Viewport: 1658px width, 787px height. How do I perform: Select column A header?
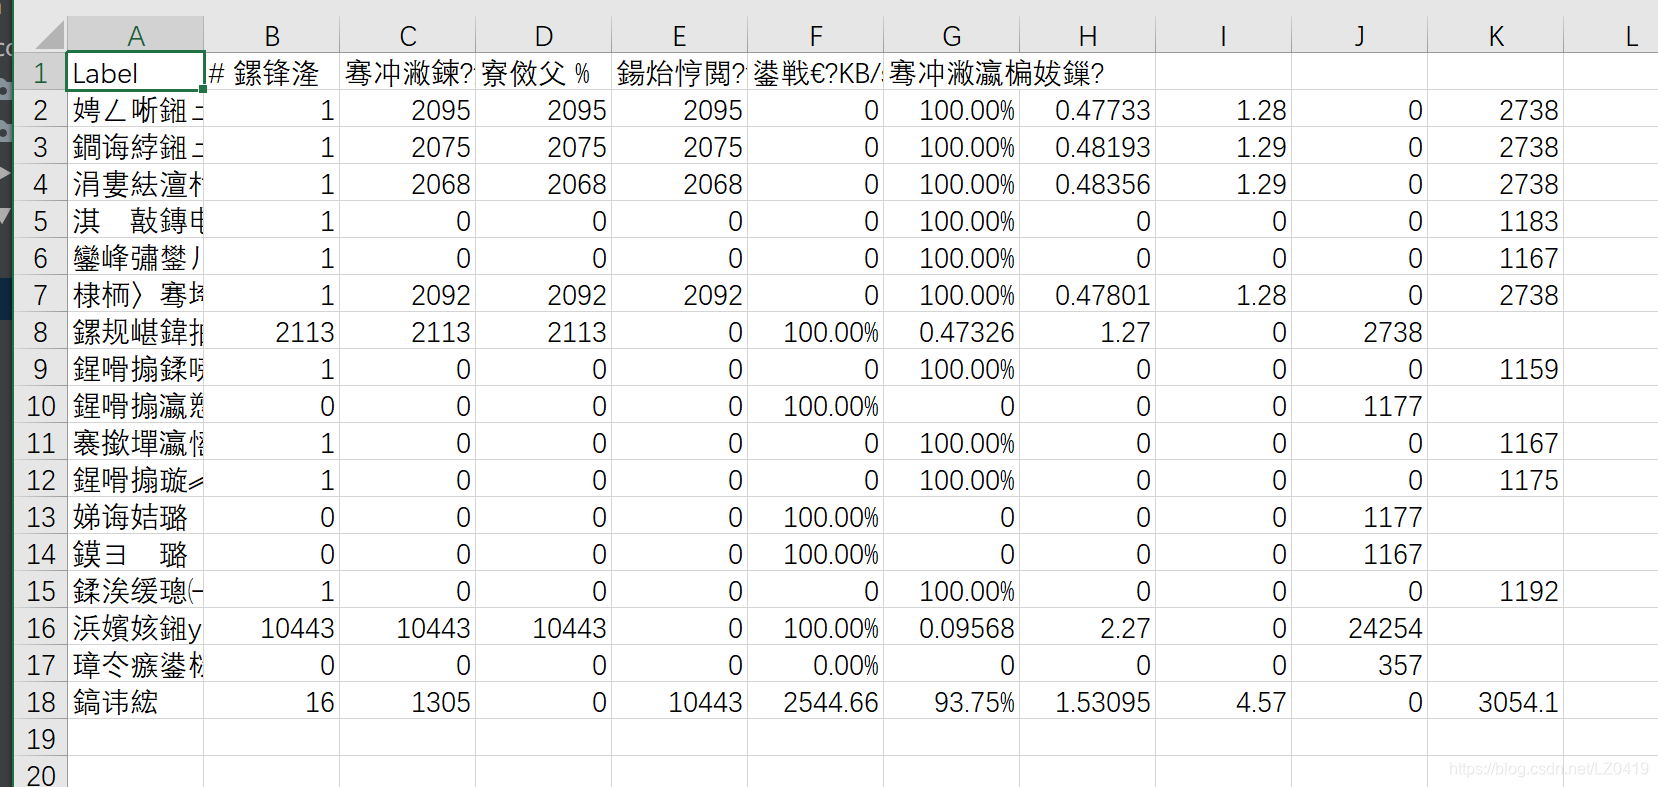pyautogui.click(x=135, y=36)
